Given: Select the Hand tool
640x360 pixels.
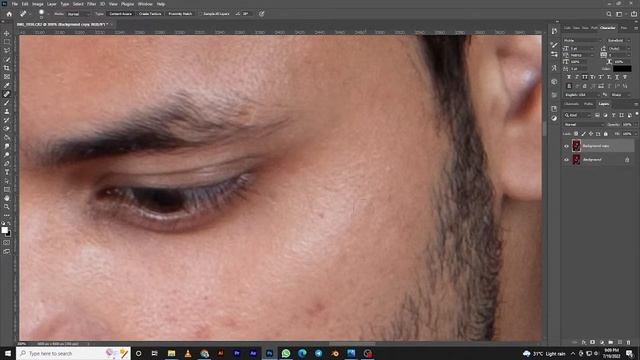Looking at the screenshot, I should [x=7, y=198].
